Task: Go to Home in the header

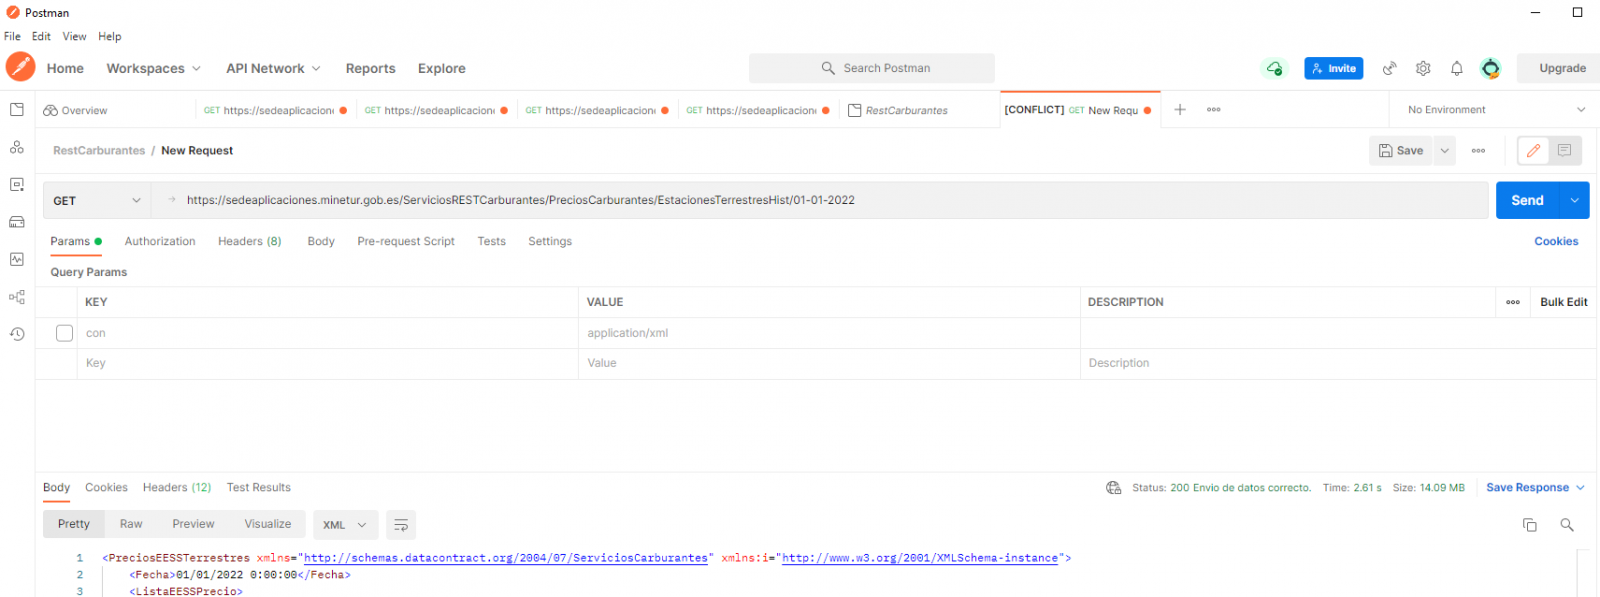Action: [65, 68]
